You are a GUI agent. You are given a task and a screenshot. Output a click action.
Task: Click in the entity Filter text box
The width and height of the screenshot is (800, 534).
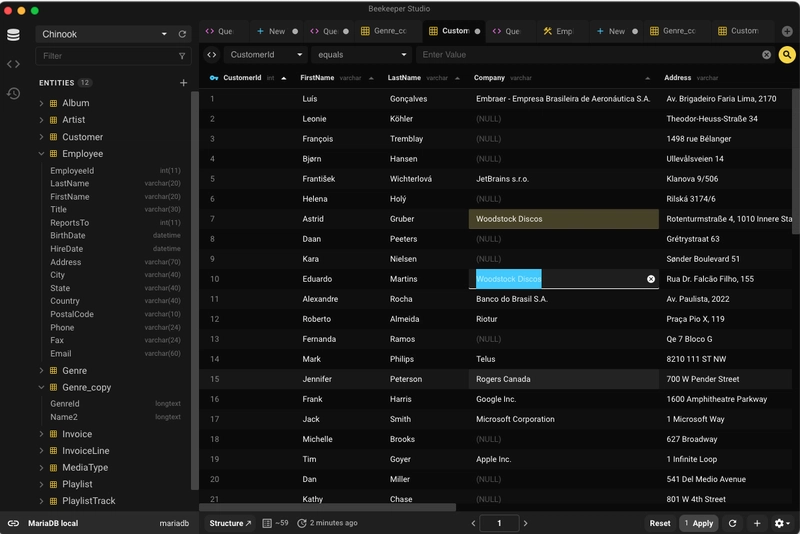point(106,56)
